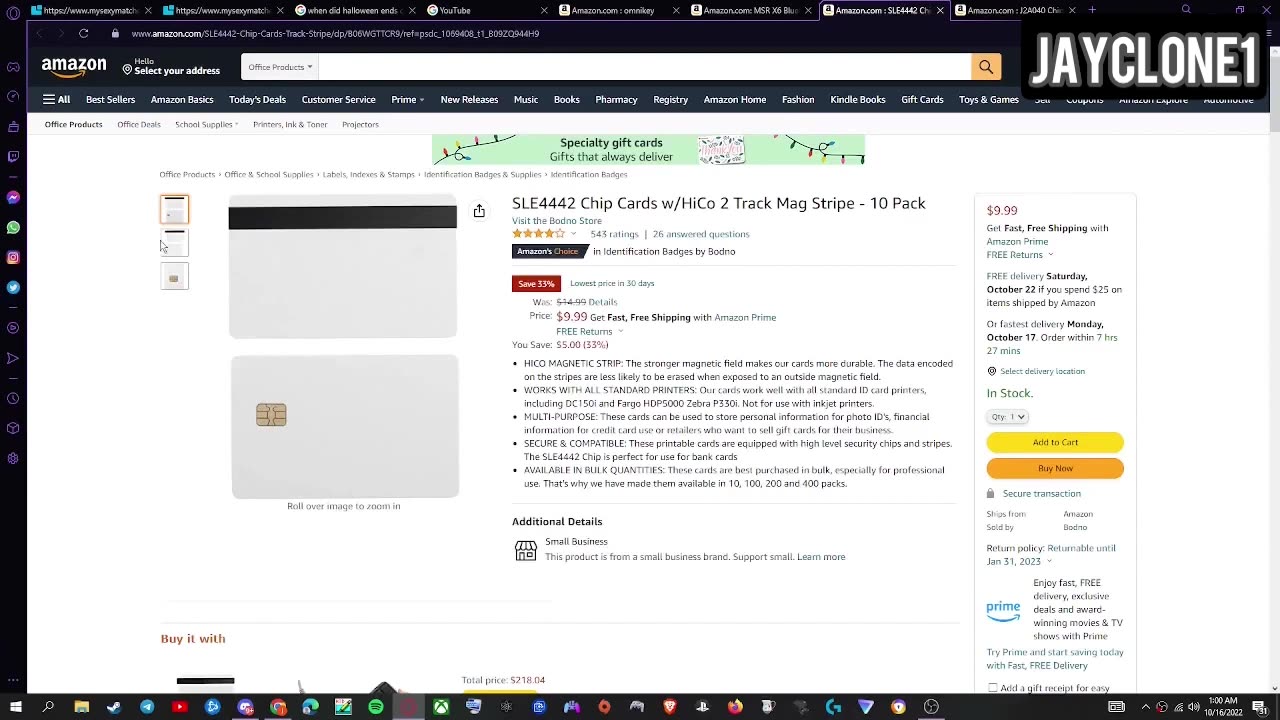Open Extensions cube icon in sidebar
1280x720 pixels.
pyautogui.click(x=13, y=428)
